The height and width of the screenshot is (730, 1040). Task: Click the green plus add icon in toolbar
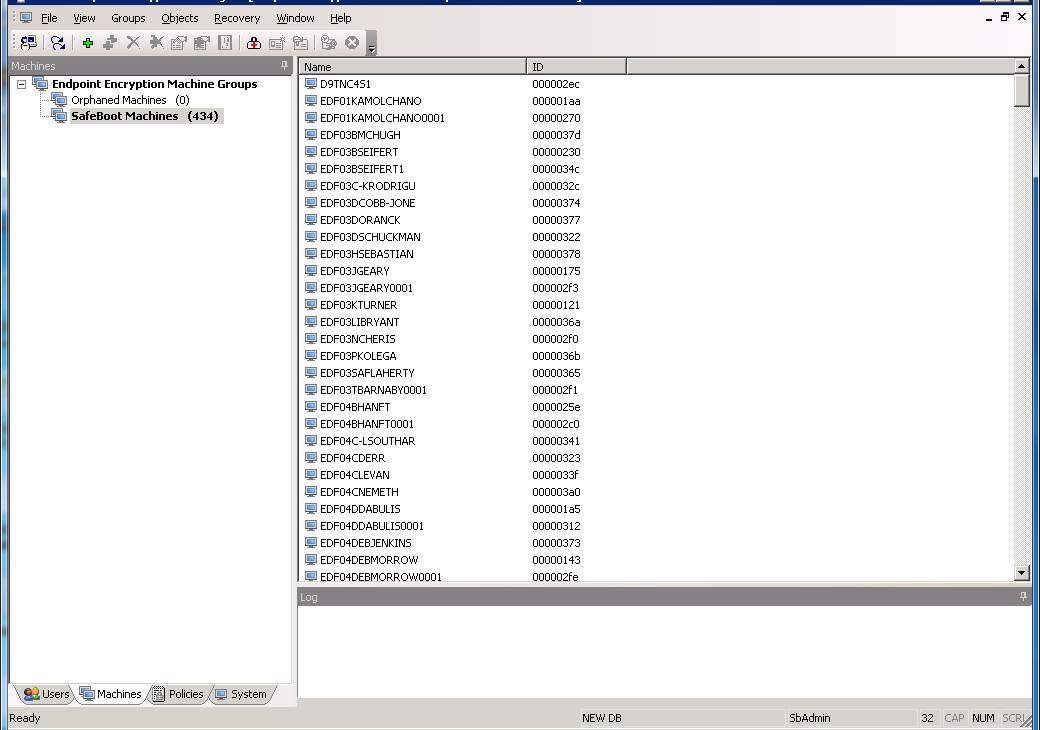(x=88, y=43)
